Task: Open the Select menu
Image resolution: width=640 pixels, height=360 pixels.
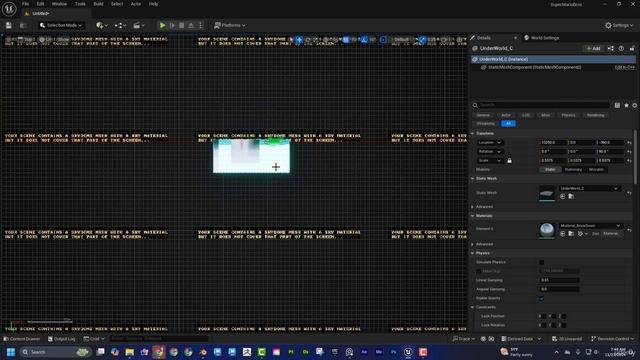Action: coord(117,4)
